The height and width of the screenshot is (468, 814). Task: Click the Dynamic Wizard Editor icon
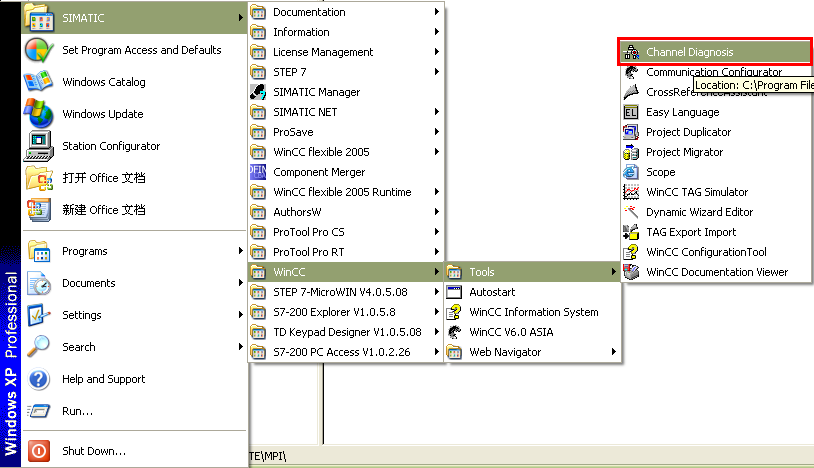click(631, 212)
